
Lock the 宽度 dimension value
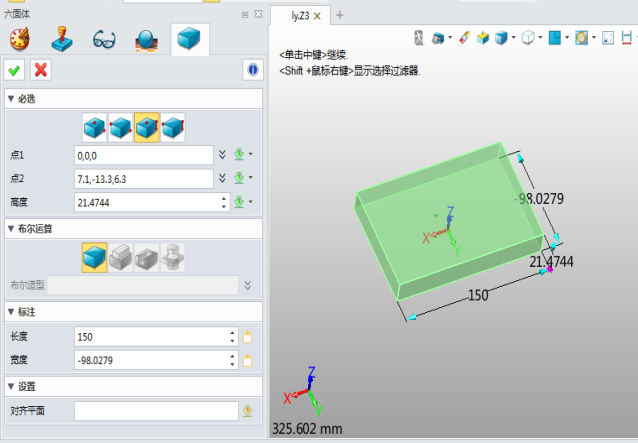pos(247,359)
